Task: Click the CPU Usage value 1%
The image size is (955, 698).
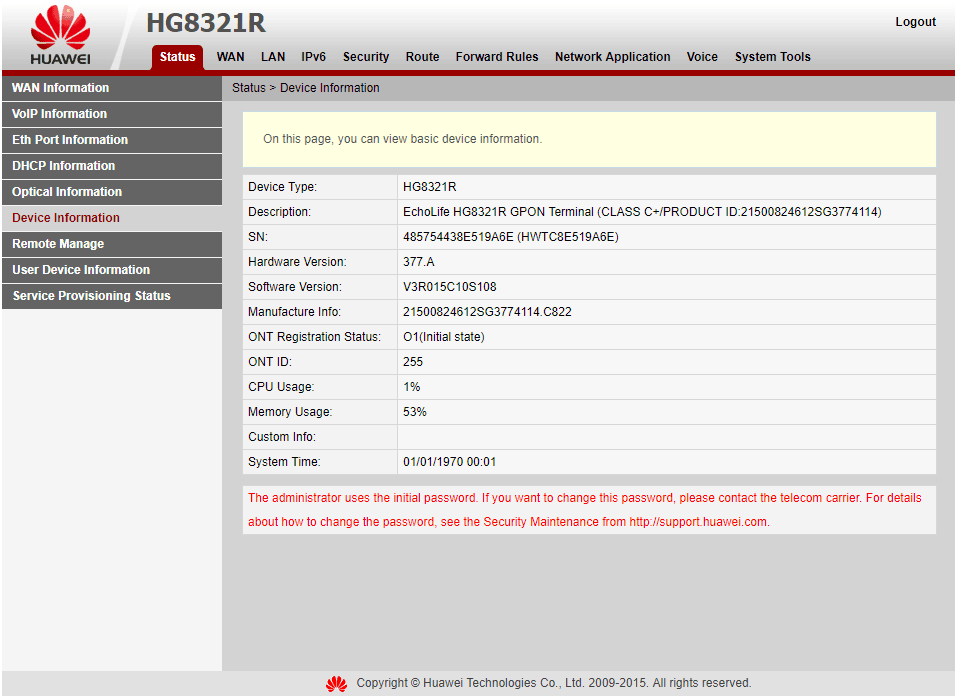Action: [412, 387]
